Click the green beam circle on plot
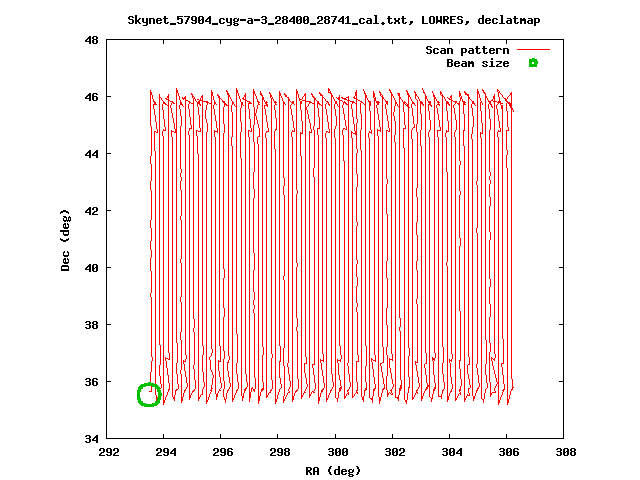The width and height of the screenshot is (640, 480). (149, 395)
